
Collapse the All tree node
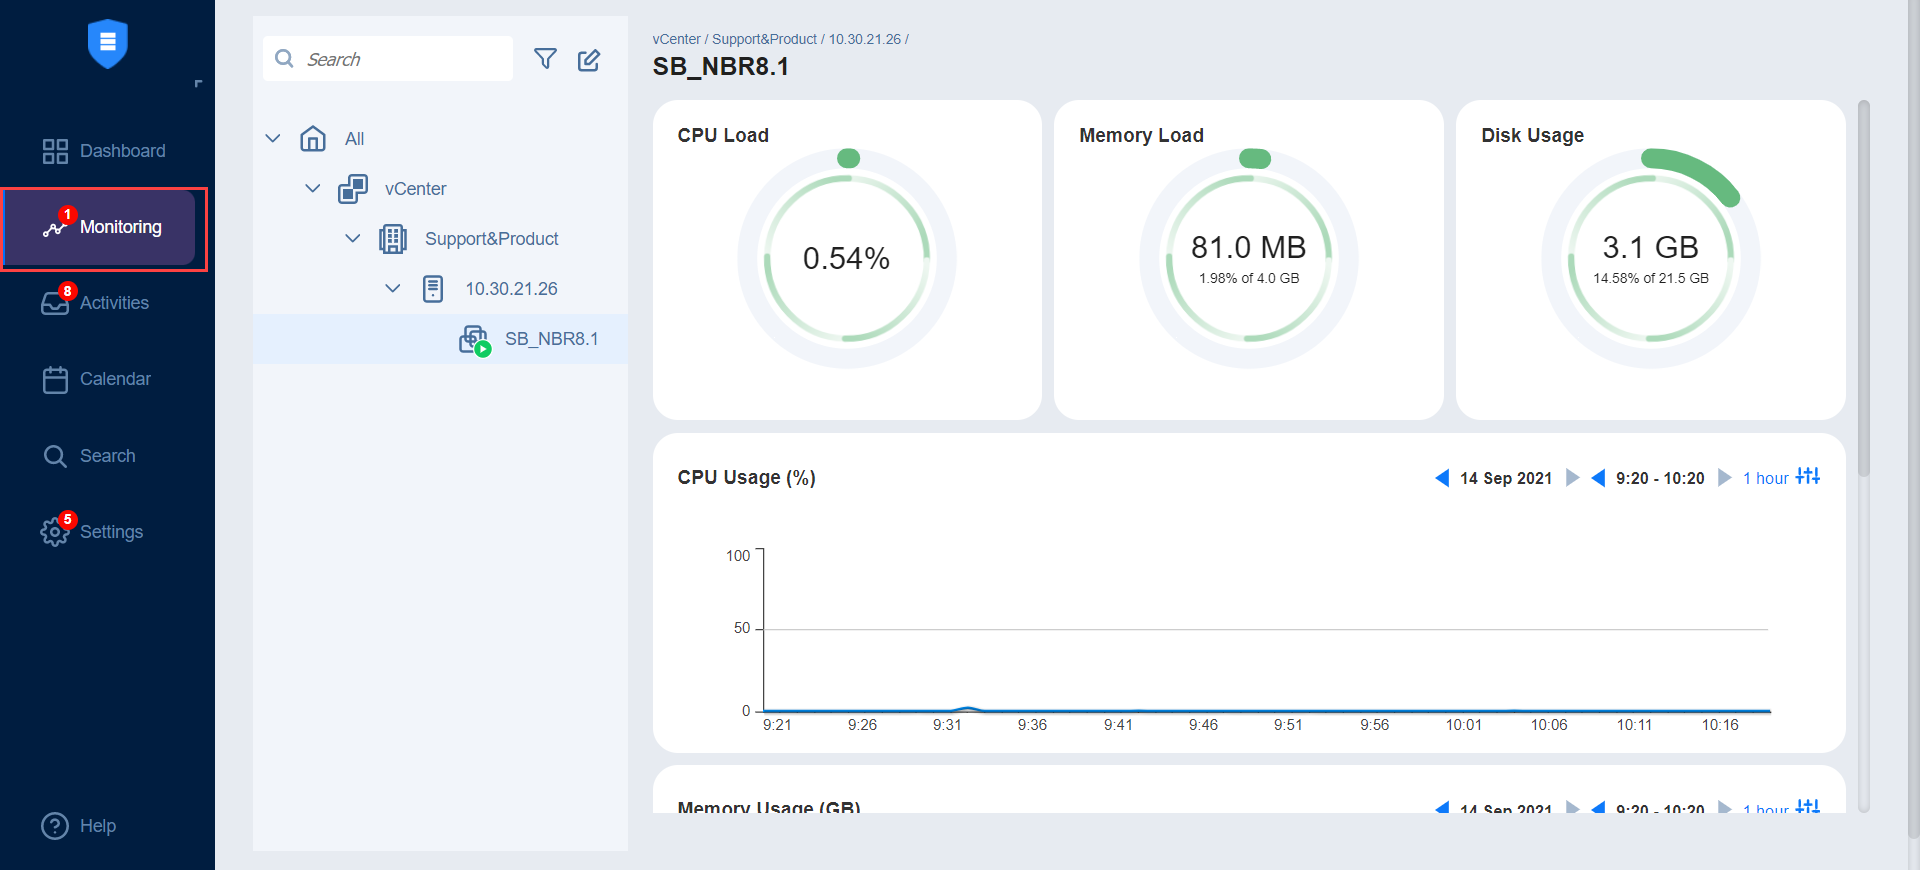pos(273,138)
